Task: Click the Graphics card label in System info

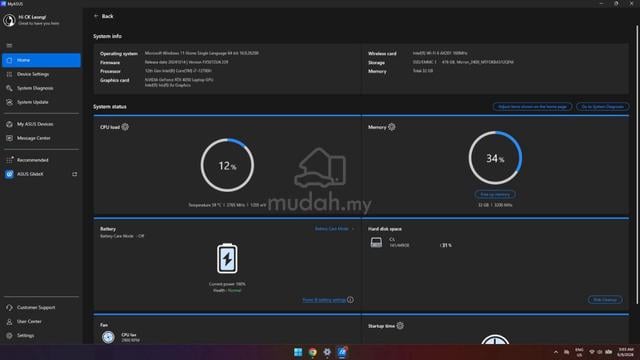Action: [115, 80]
